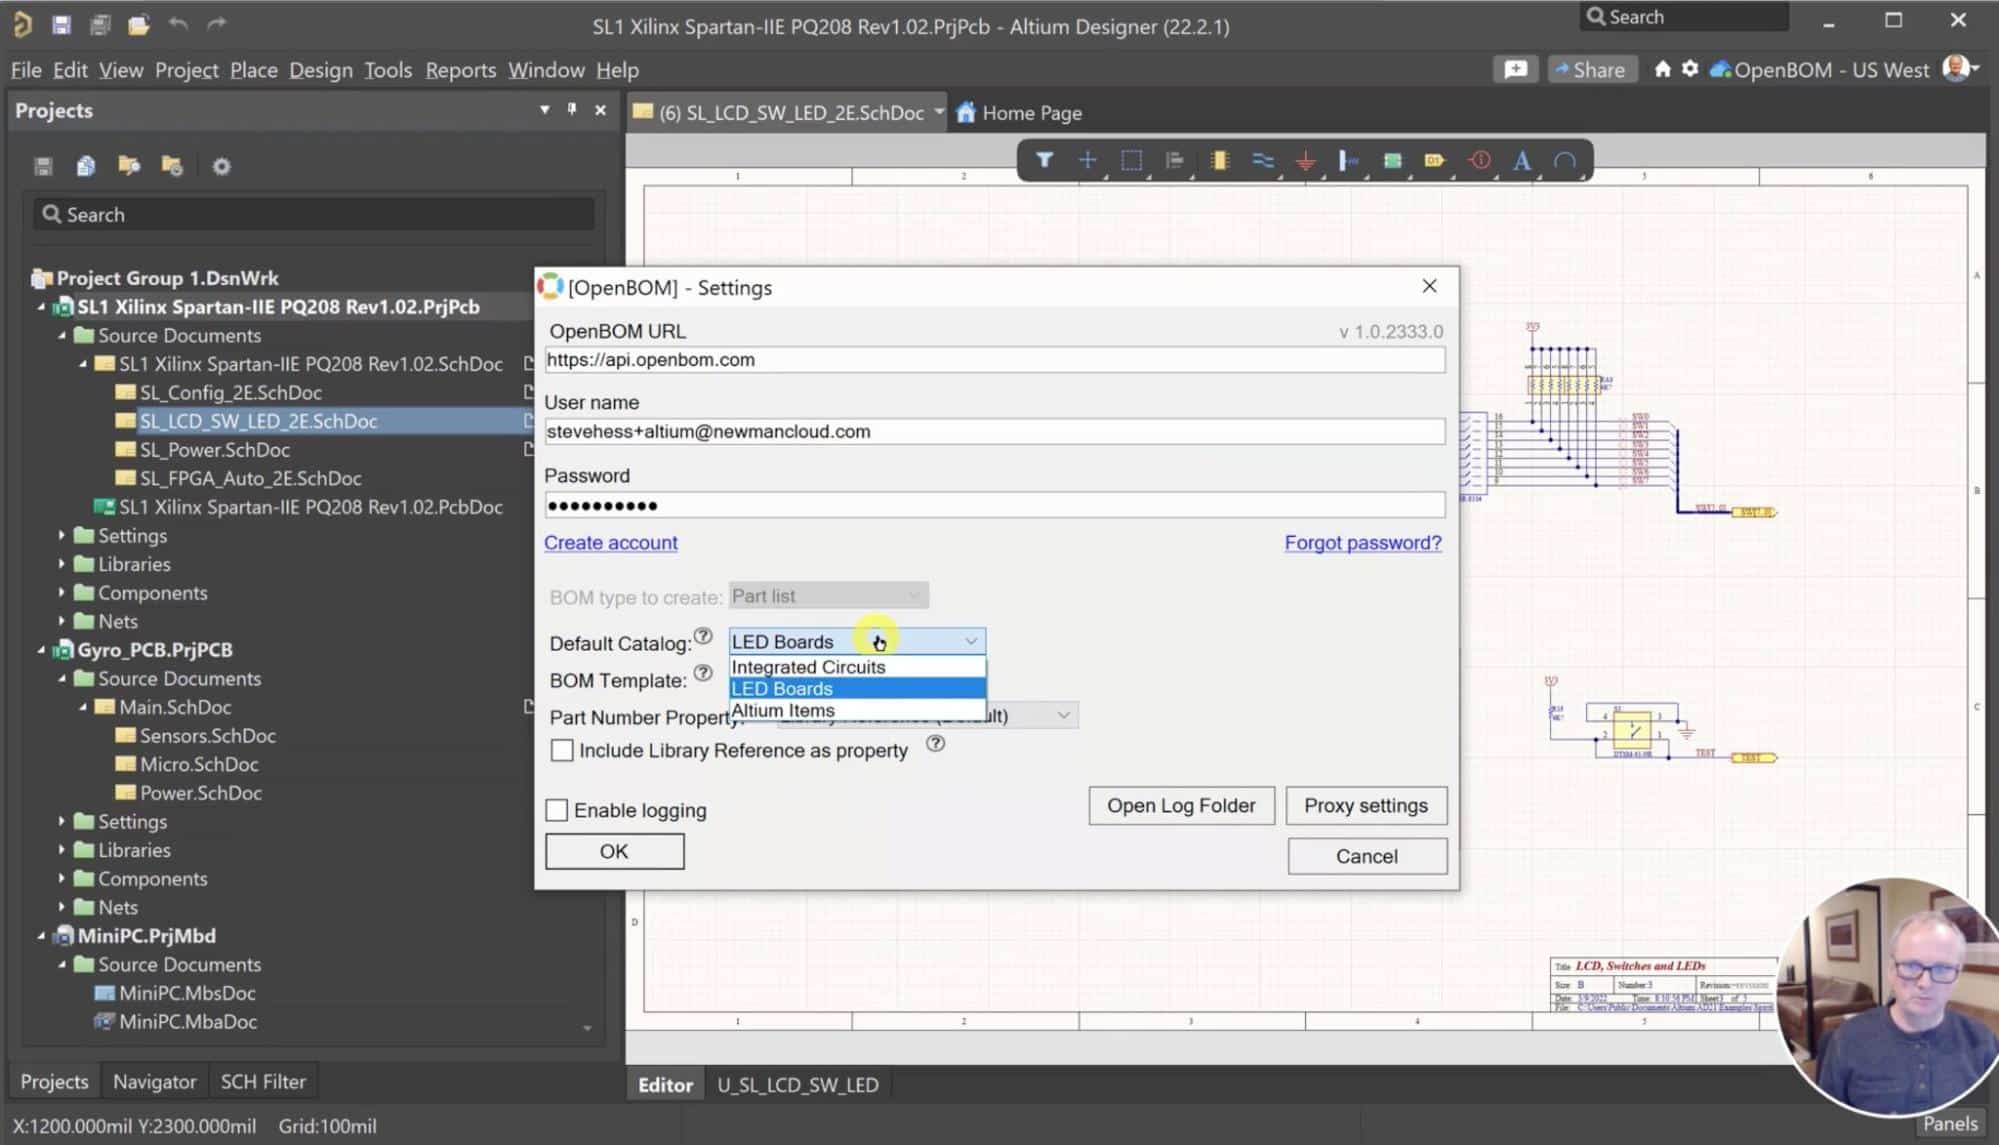This screenshot has width=1999, height=1145.
Task: Click the open folder icon in title bar
Action: tap(138, 24)
